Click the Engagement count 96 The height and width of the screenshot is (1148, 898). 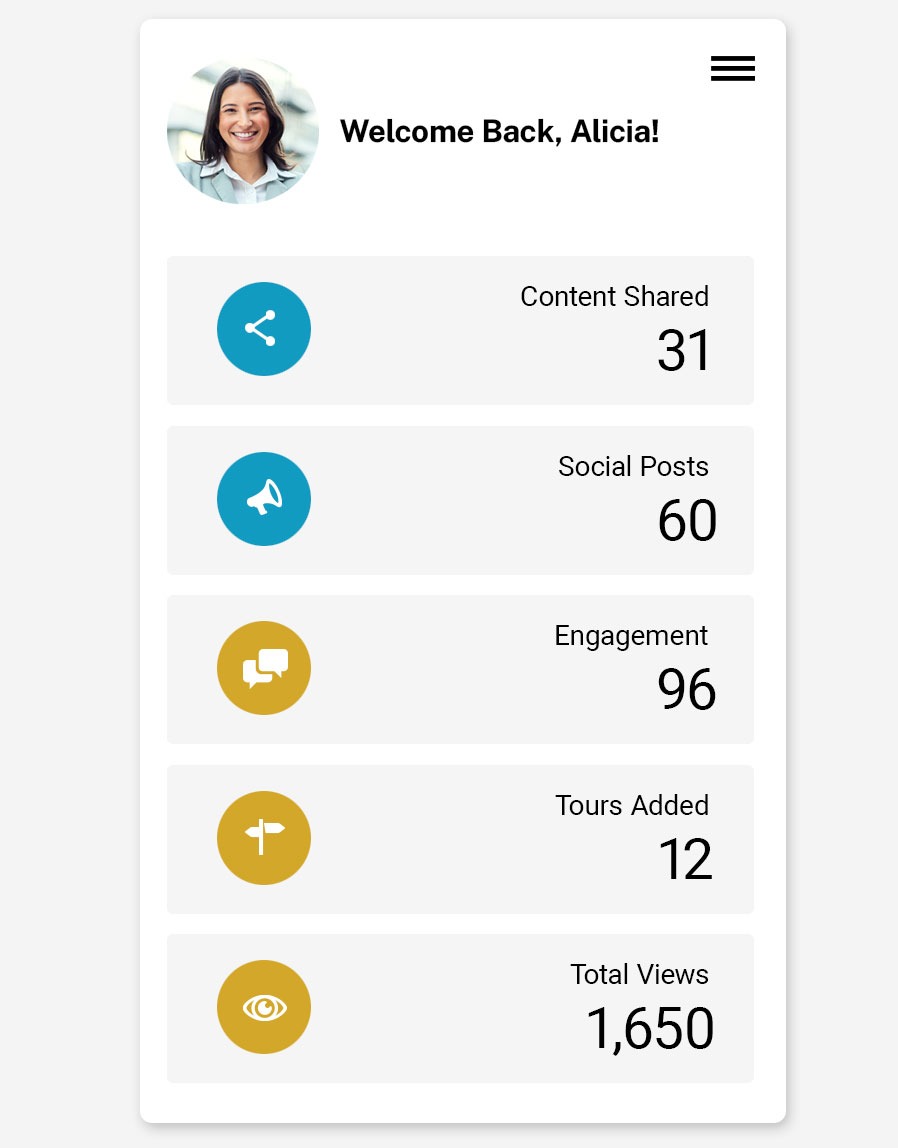point(686,690)
